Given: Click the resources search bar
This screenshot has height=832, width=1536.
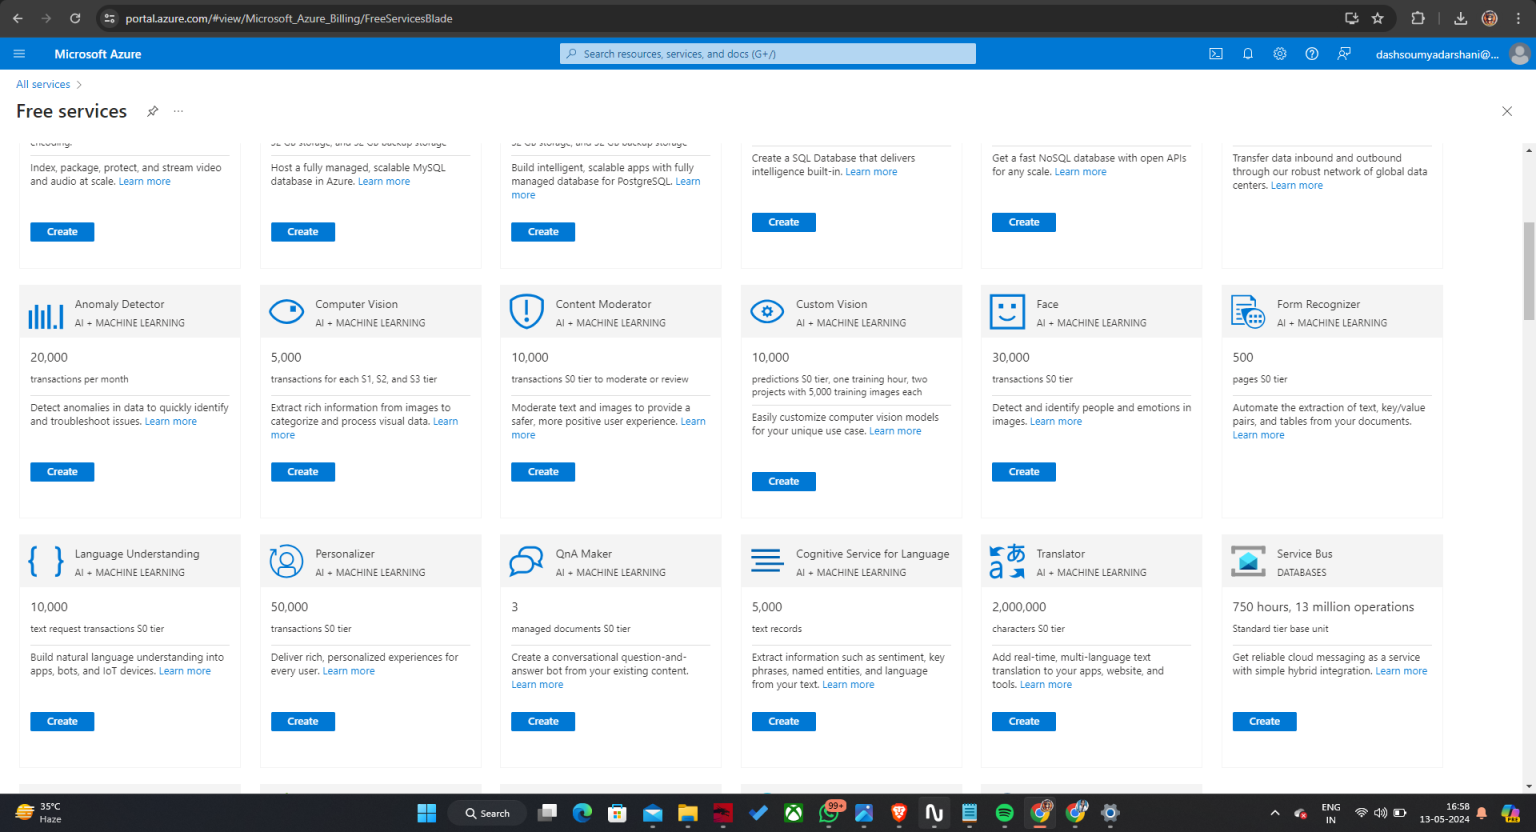Looking at the screenshot, I should 767,53.
